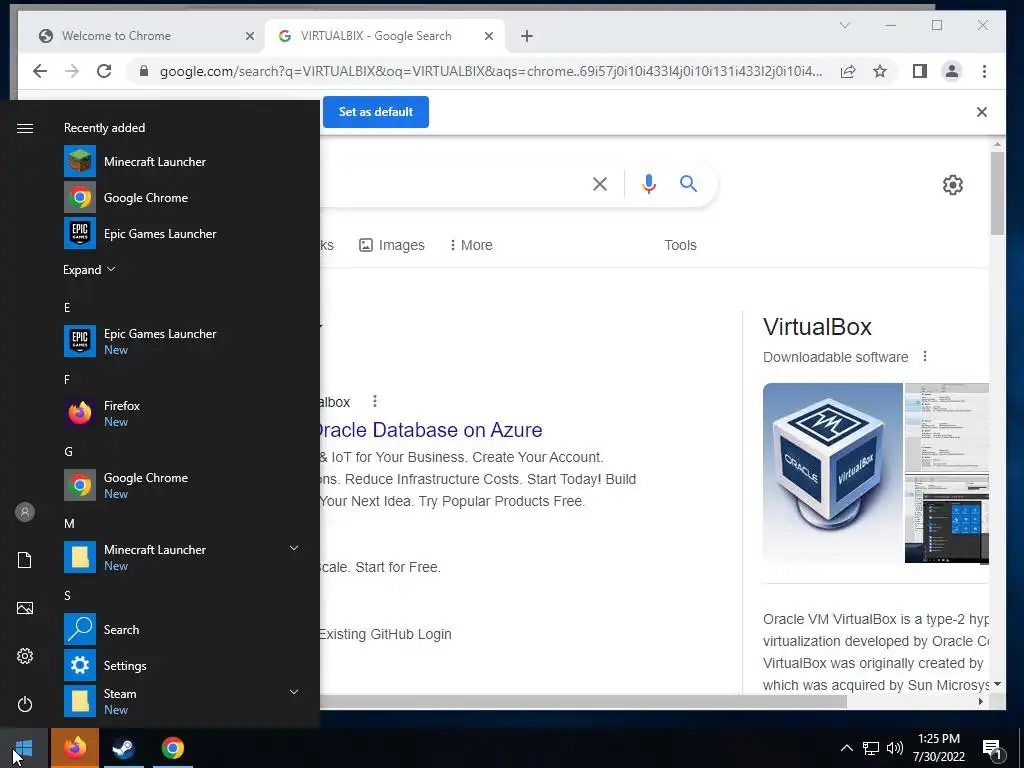Open Chrome tab search dropdown arrow

[845, 25]
